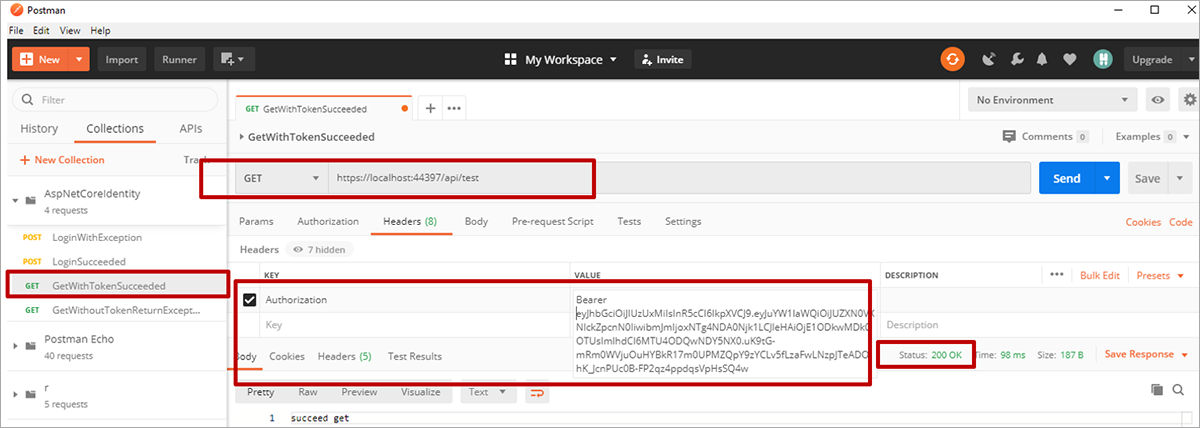Click the orange sync icon

click(x=952, y=59)
